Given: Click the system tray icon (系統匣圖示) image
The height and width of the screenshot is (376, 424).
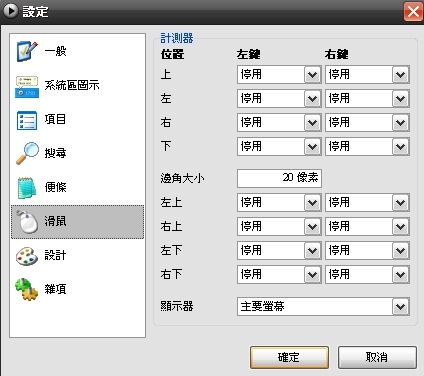Looking at the screenshot, I should [x=27, y=87].
